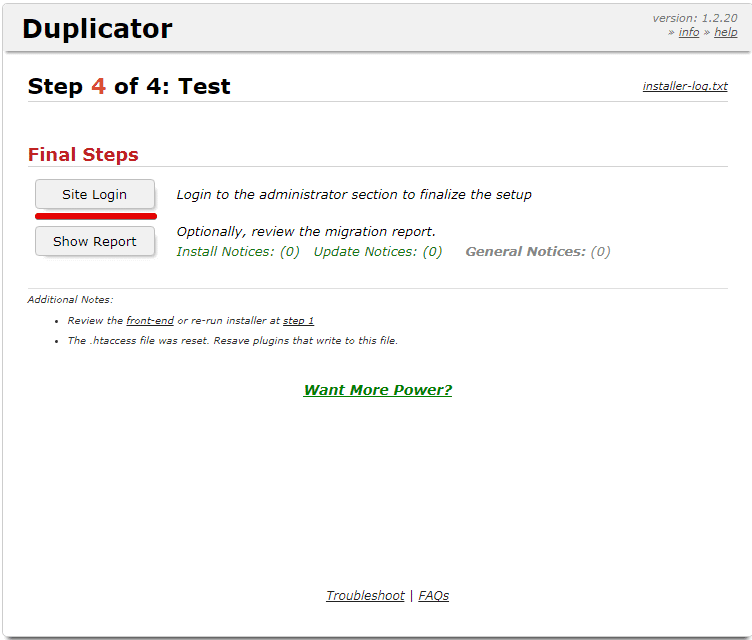
Task: Open the Troubleshoot link
Action: tap(365, 595)
